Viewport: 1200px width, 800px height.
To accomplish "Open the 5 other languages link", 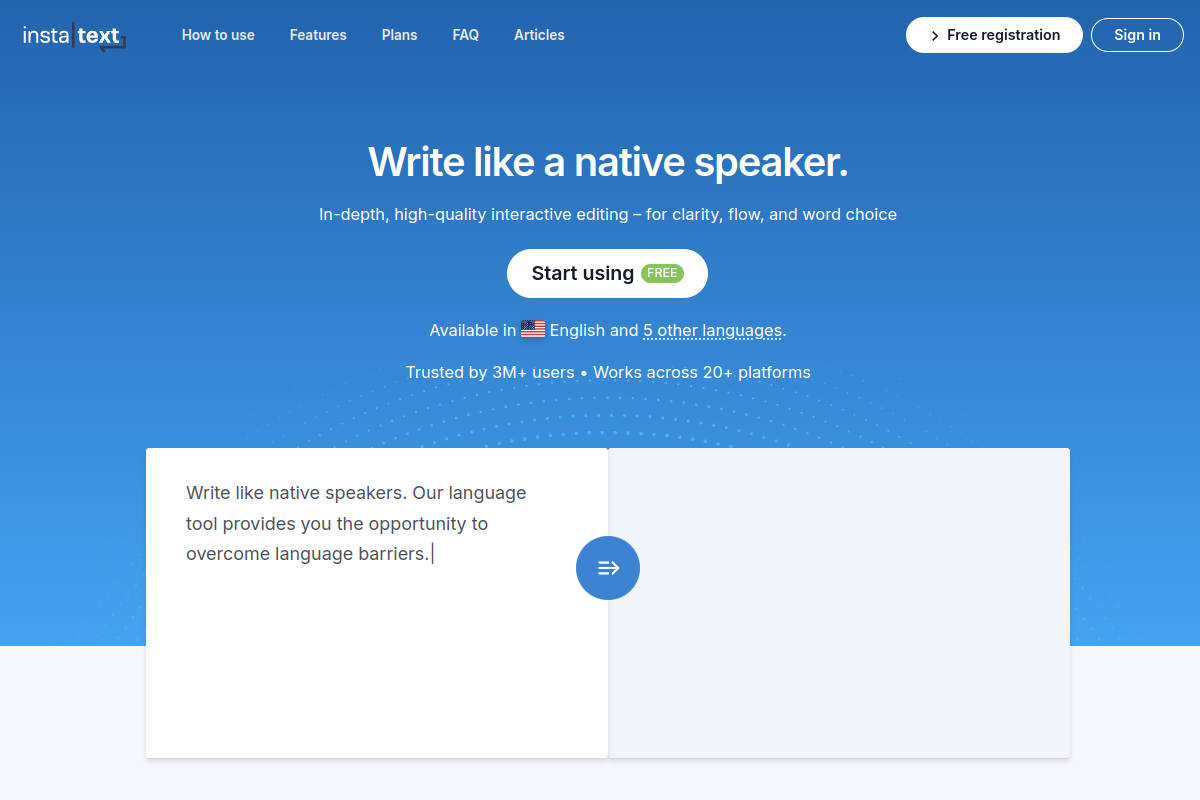I will 712,330.
